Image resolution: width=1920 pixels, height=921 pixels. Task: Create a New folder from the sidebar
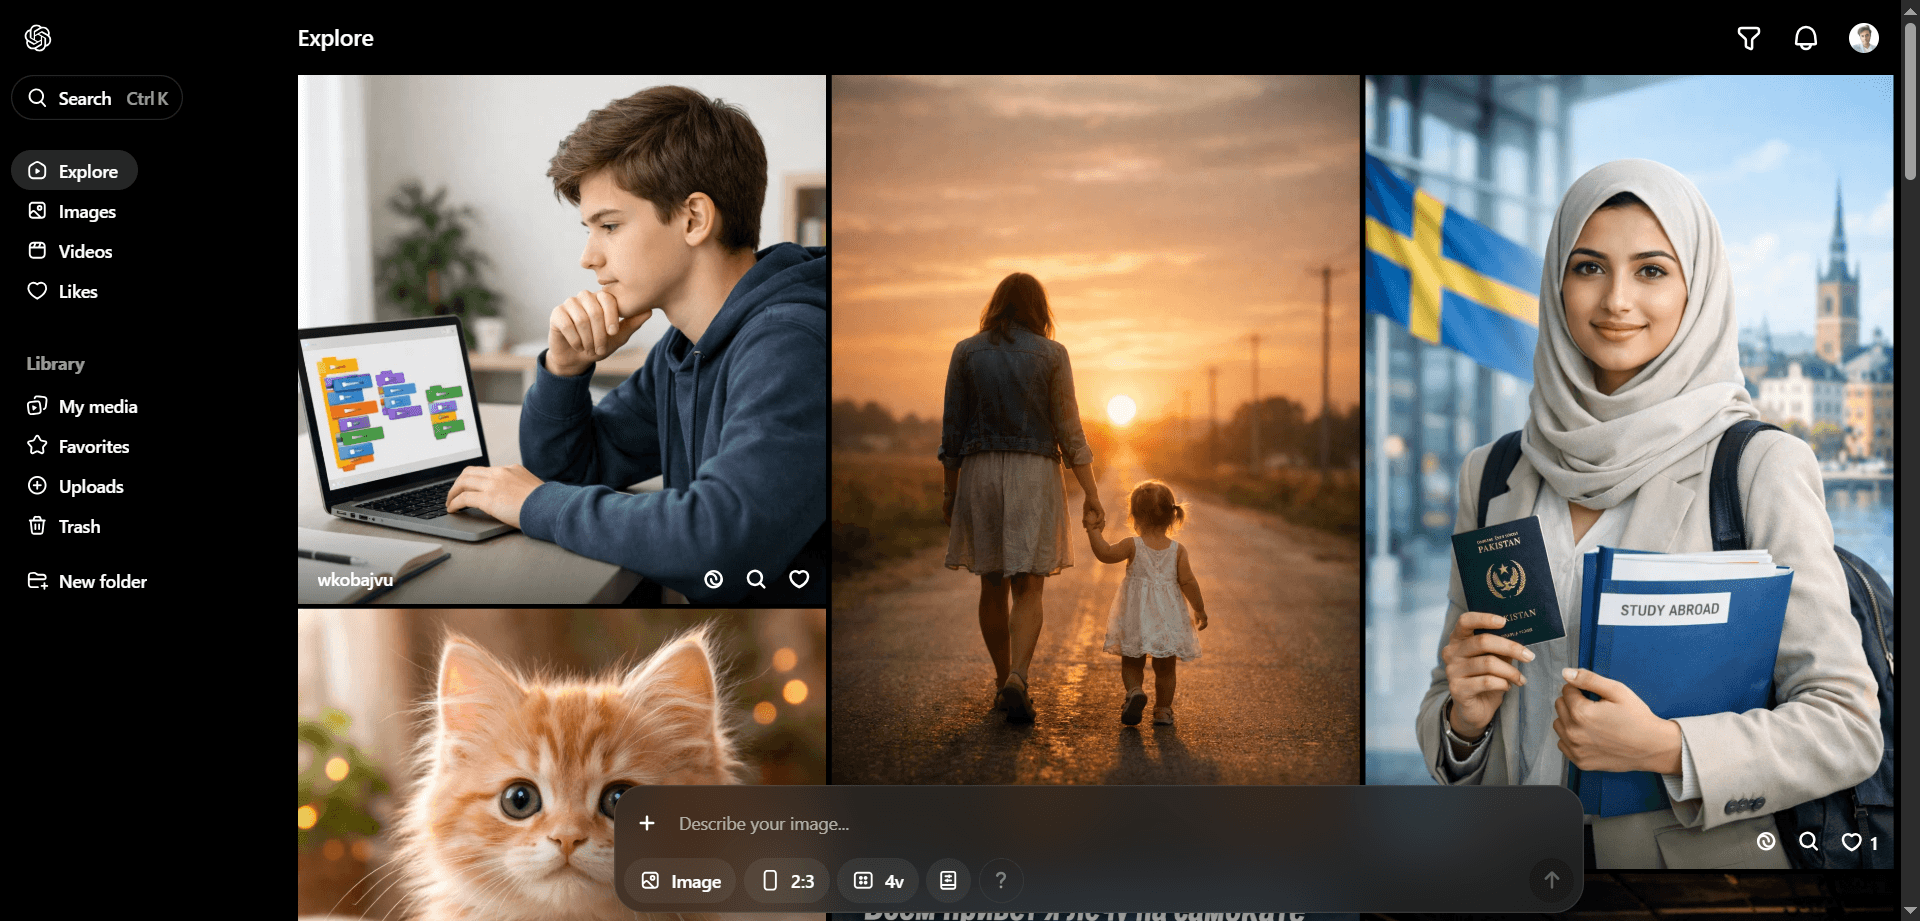[x=103, y=581]
